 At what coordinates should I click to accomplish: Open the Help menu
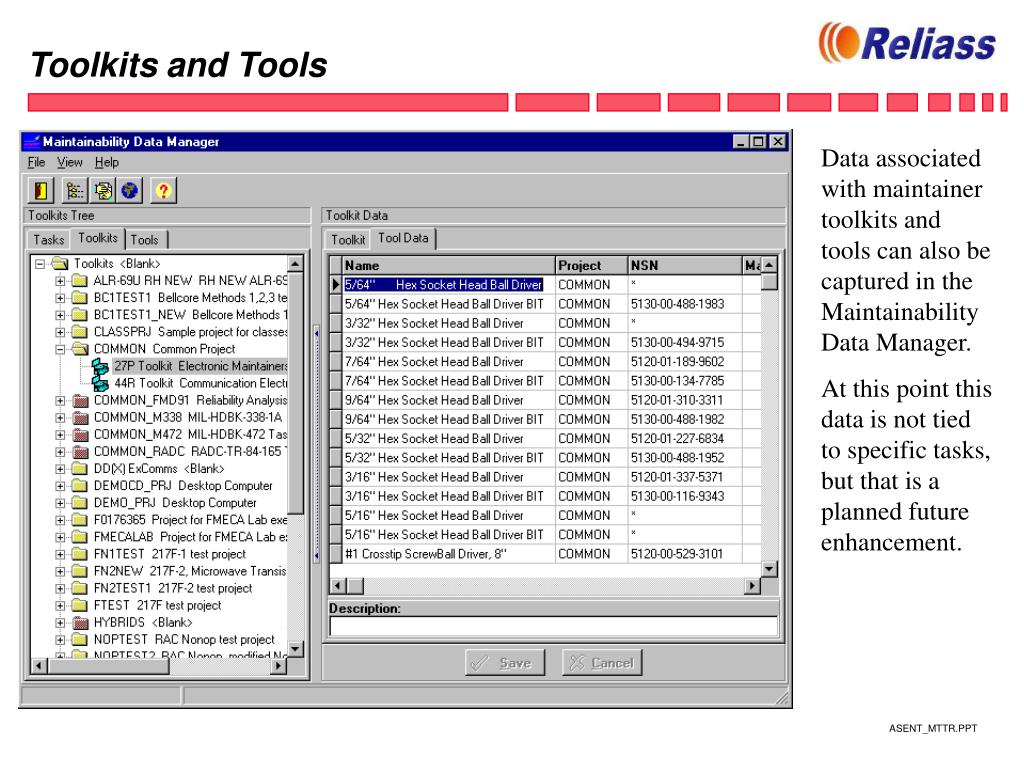(x=106, y=162)
